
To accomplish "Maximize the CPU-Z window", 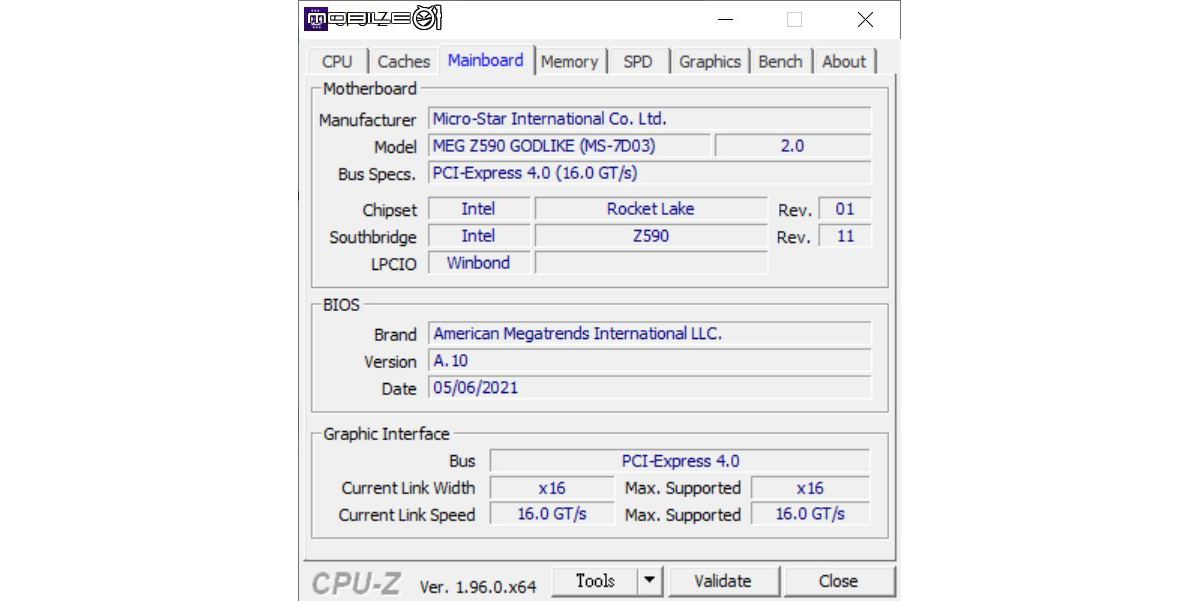I will (x=794, y=19).
